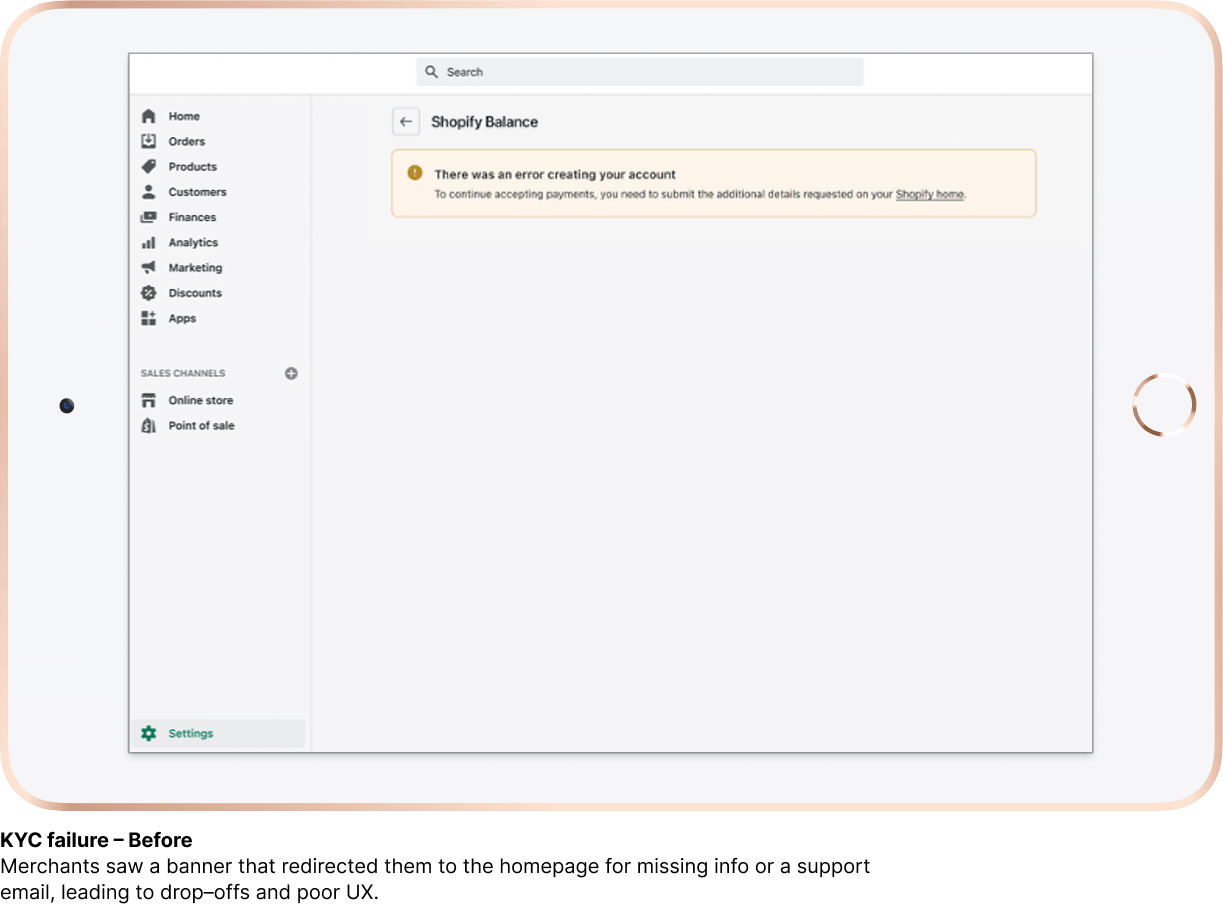Click the Shopify Balance page title
1223x905 pixels.
click(485, 122)
